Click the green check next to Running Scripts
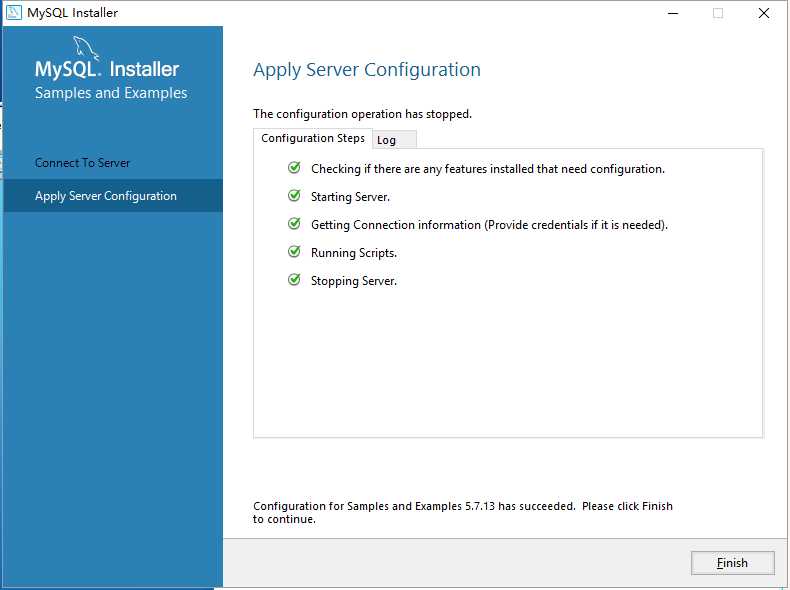 [294, 251]
